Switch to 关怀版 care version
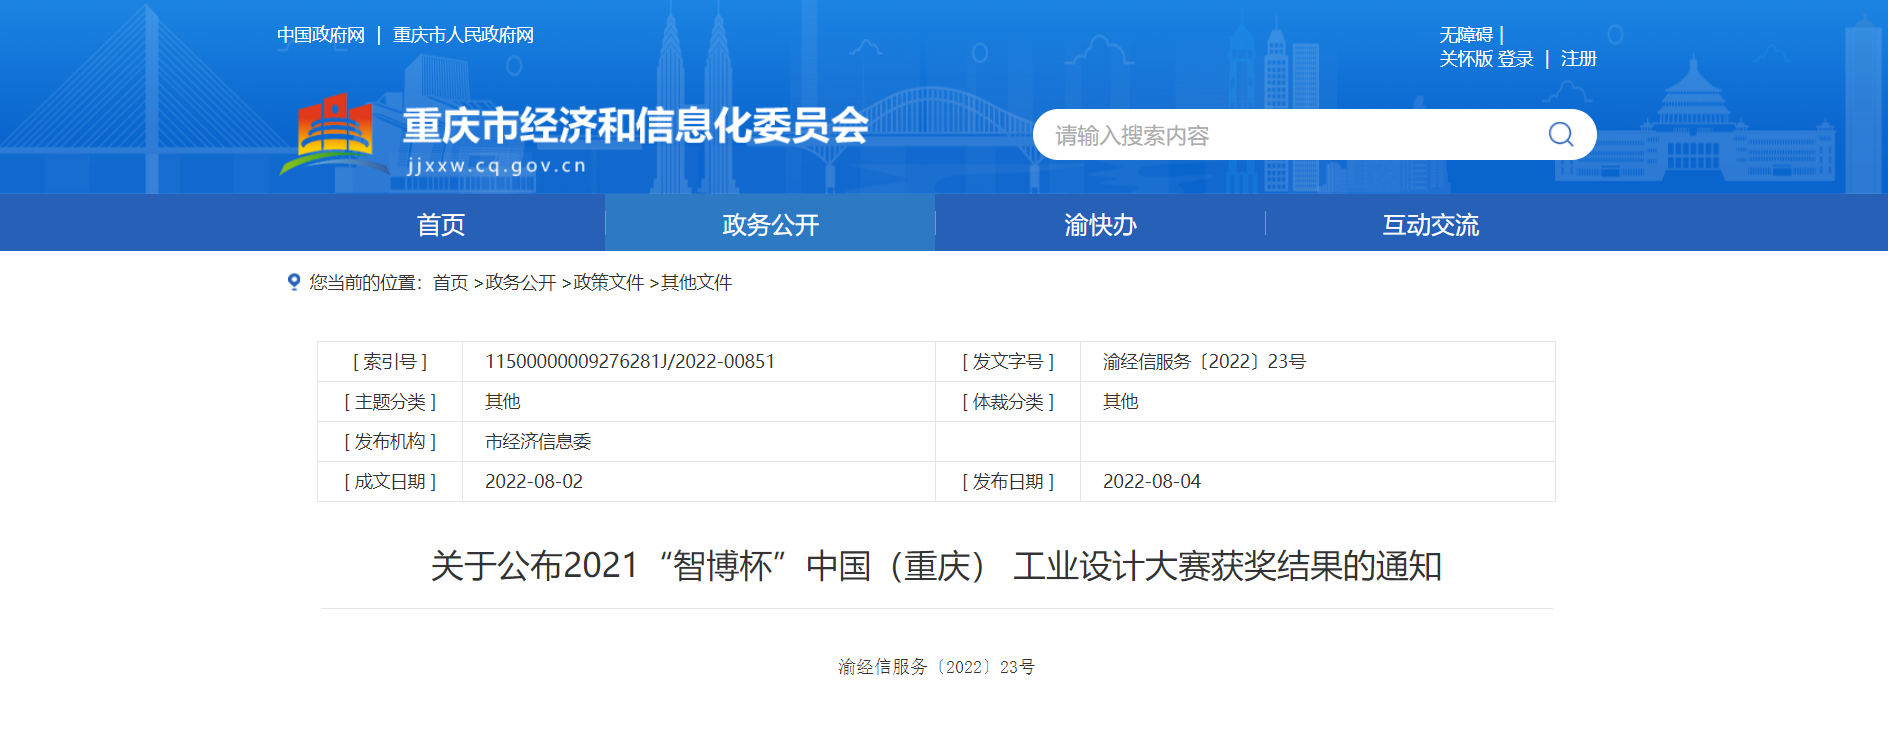Image resolution: width=1888 pixels, height=745 pixels. [1465, 59]
